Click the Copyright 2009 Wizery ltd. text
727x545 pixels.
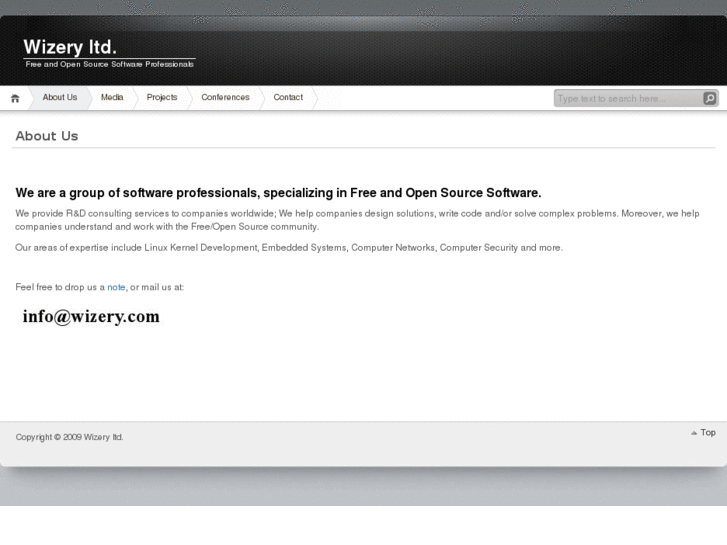pyautogui.click(x=70, y=437)
